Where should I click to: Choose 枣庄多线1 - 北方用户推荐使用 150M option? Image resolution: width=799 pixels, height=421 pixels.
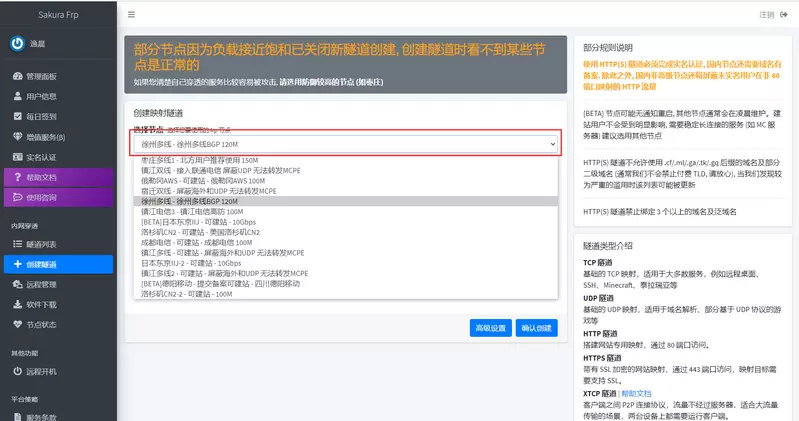[x=345, y=160]
